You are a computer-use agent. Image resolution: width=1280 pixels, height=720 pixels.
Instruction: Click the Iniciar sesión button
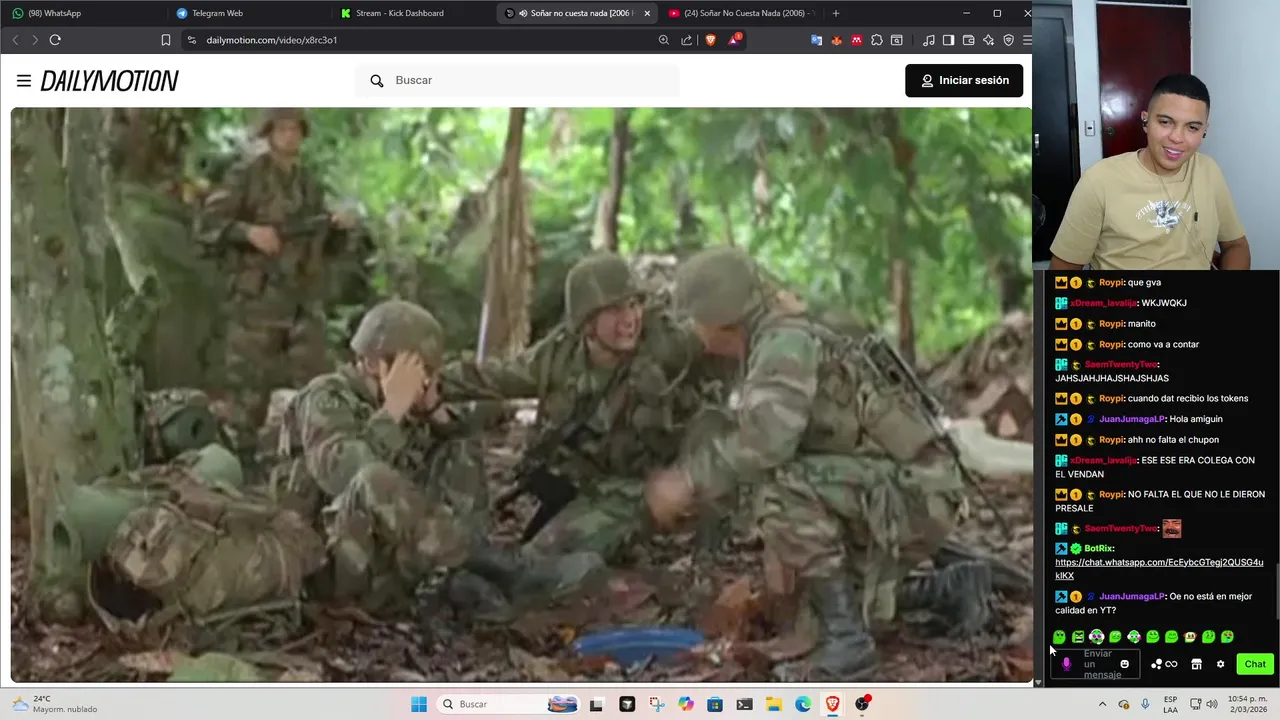point(964,80)
